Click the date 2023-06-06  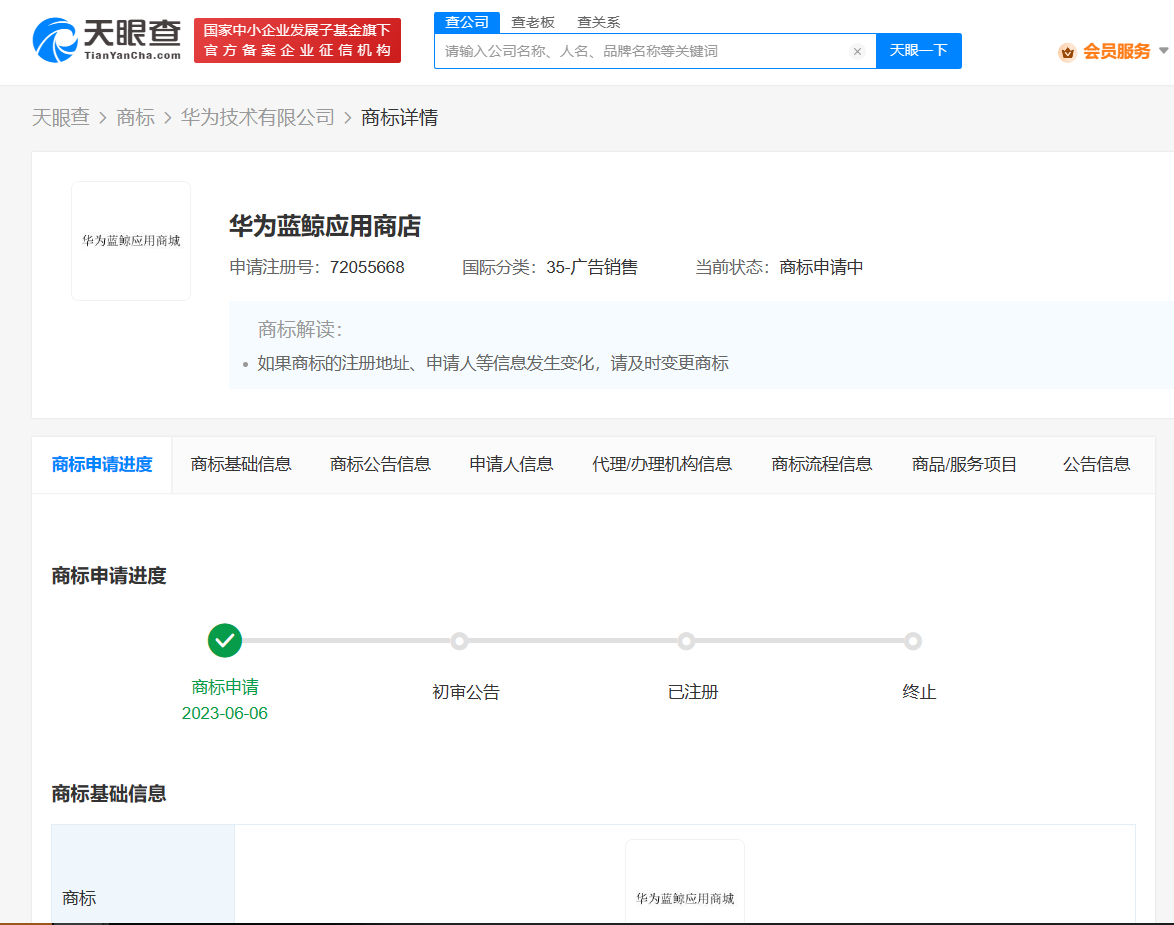coord(225,713)
